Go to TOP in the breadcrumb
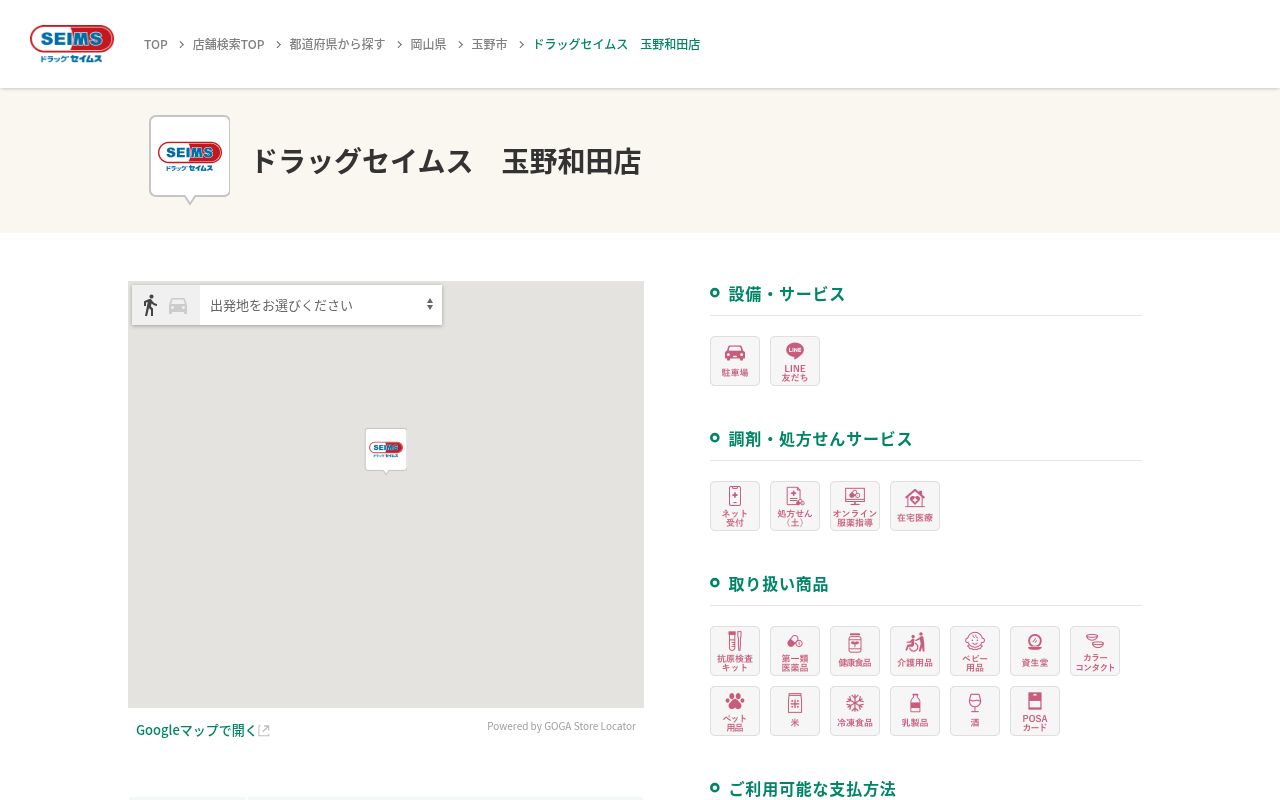 (156, 44)
